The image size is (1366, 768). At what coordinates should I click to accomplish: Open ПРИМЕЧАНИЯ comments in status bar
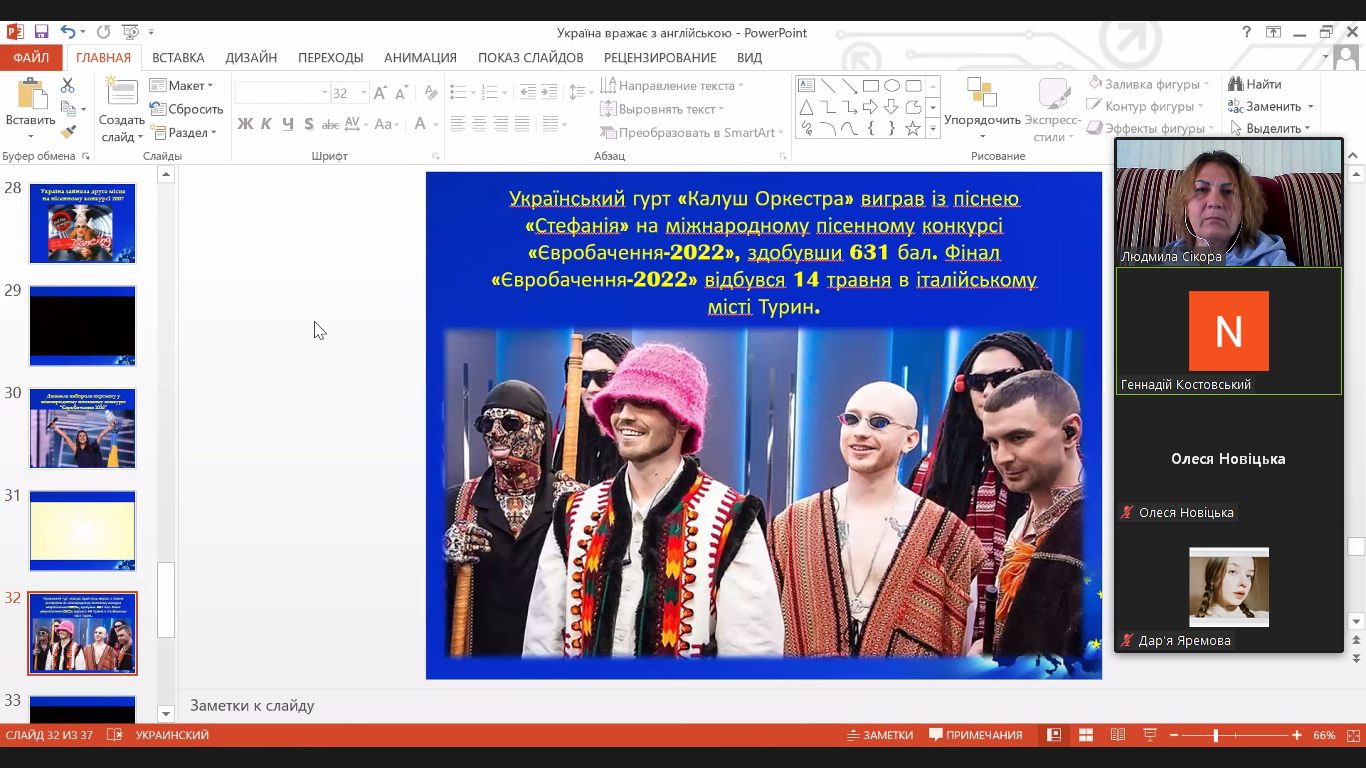[x=975, y=735]
